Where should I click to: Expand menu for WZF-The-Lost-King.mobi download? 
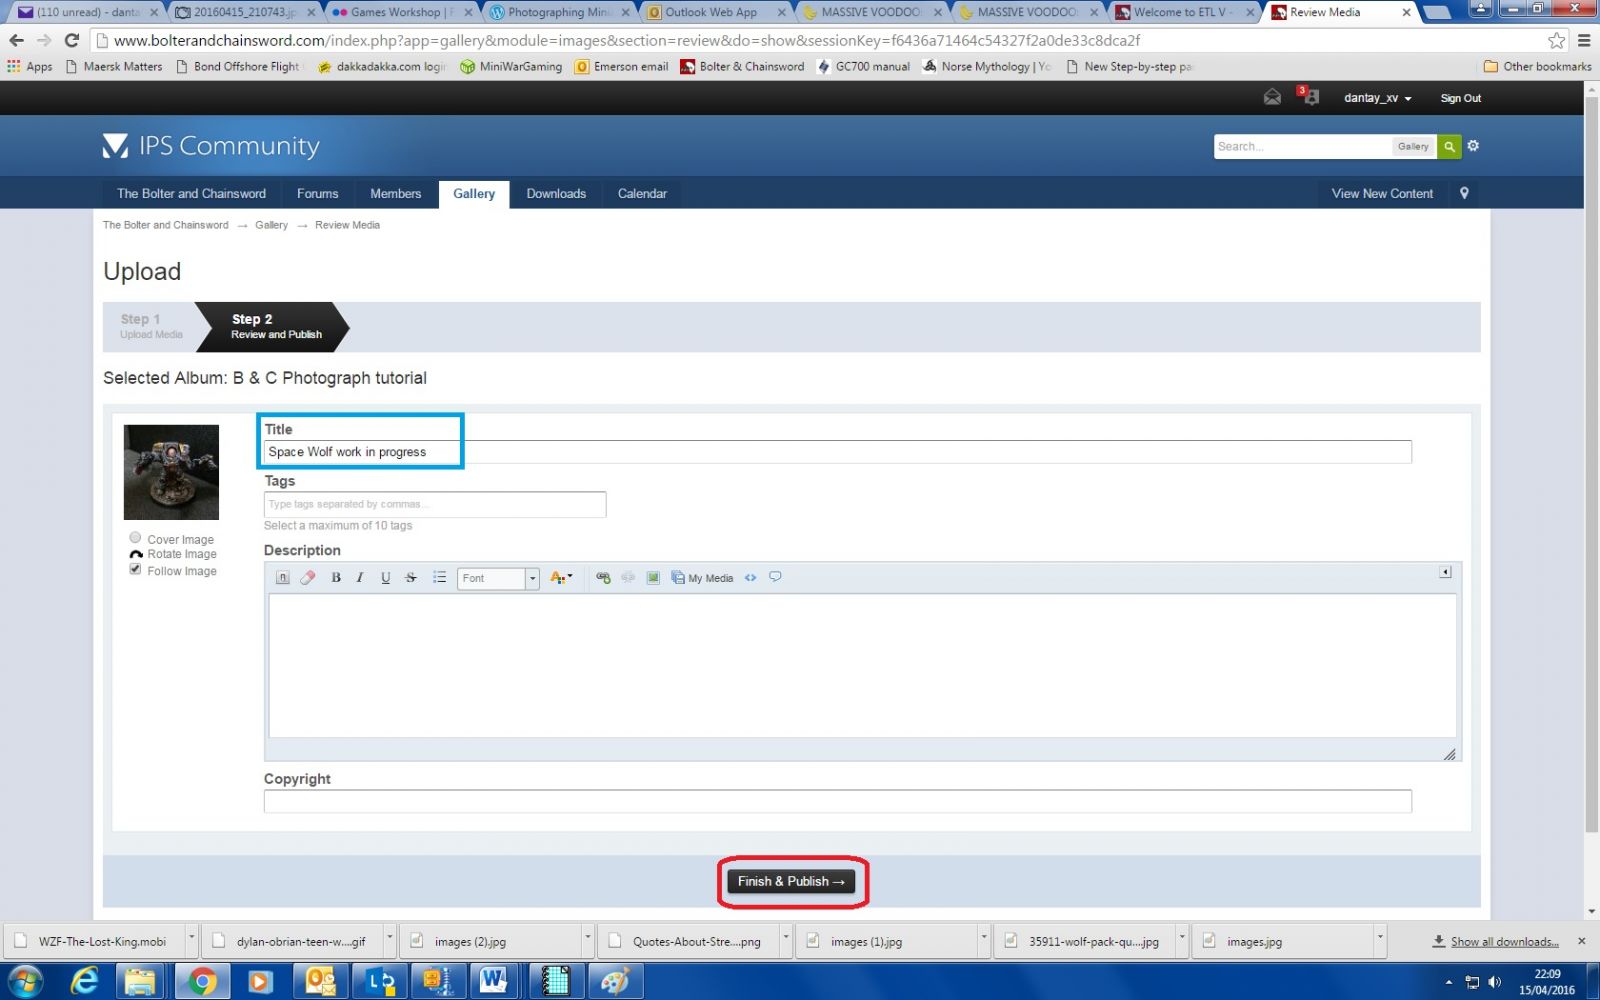pos(191,940)
